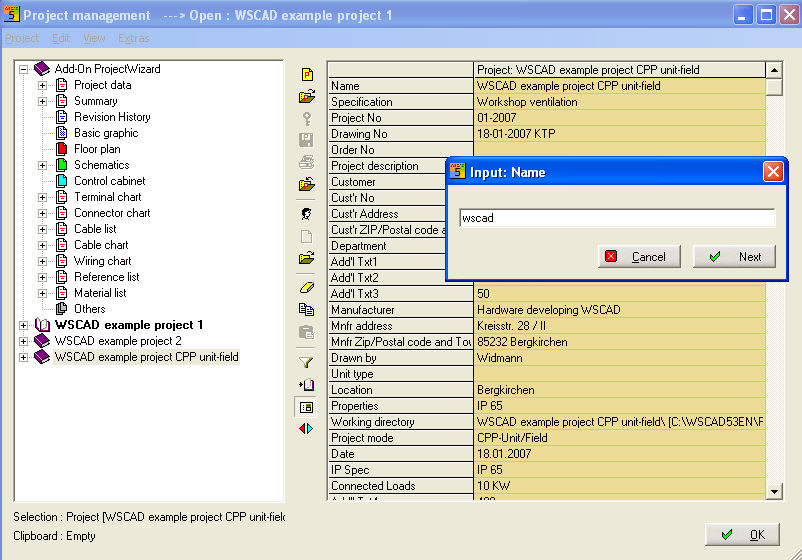Click the Revision History page icon
This screenshot has width=802, height=560.
pos(62,117)
